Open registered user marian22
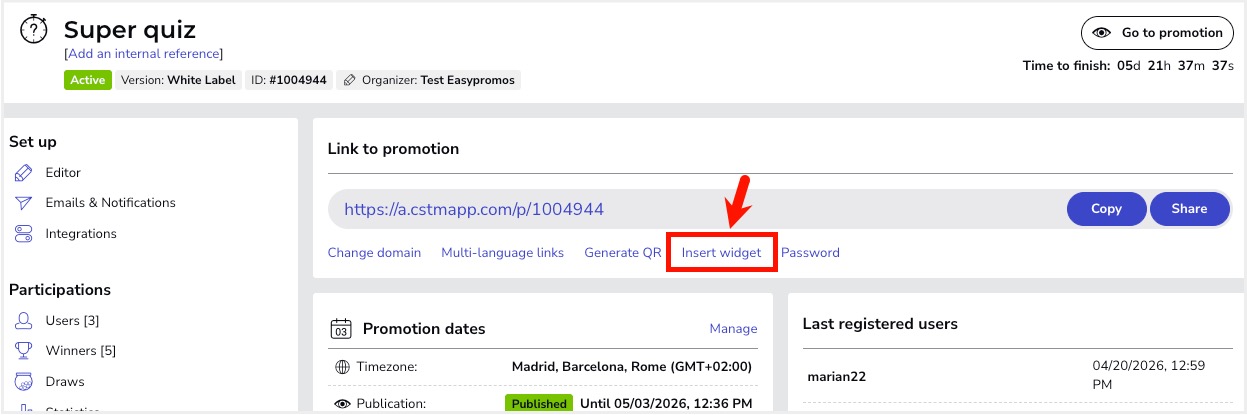This screenshot has width=1247, height=415. pyautogui.click(x=837, y=377)
